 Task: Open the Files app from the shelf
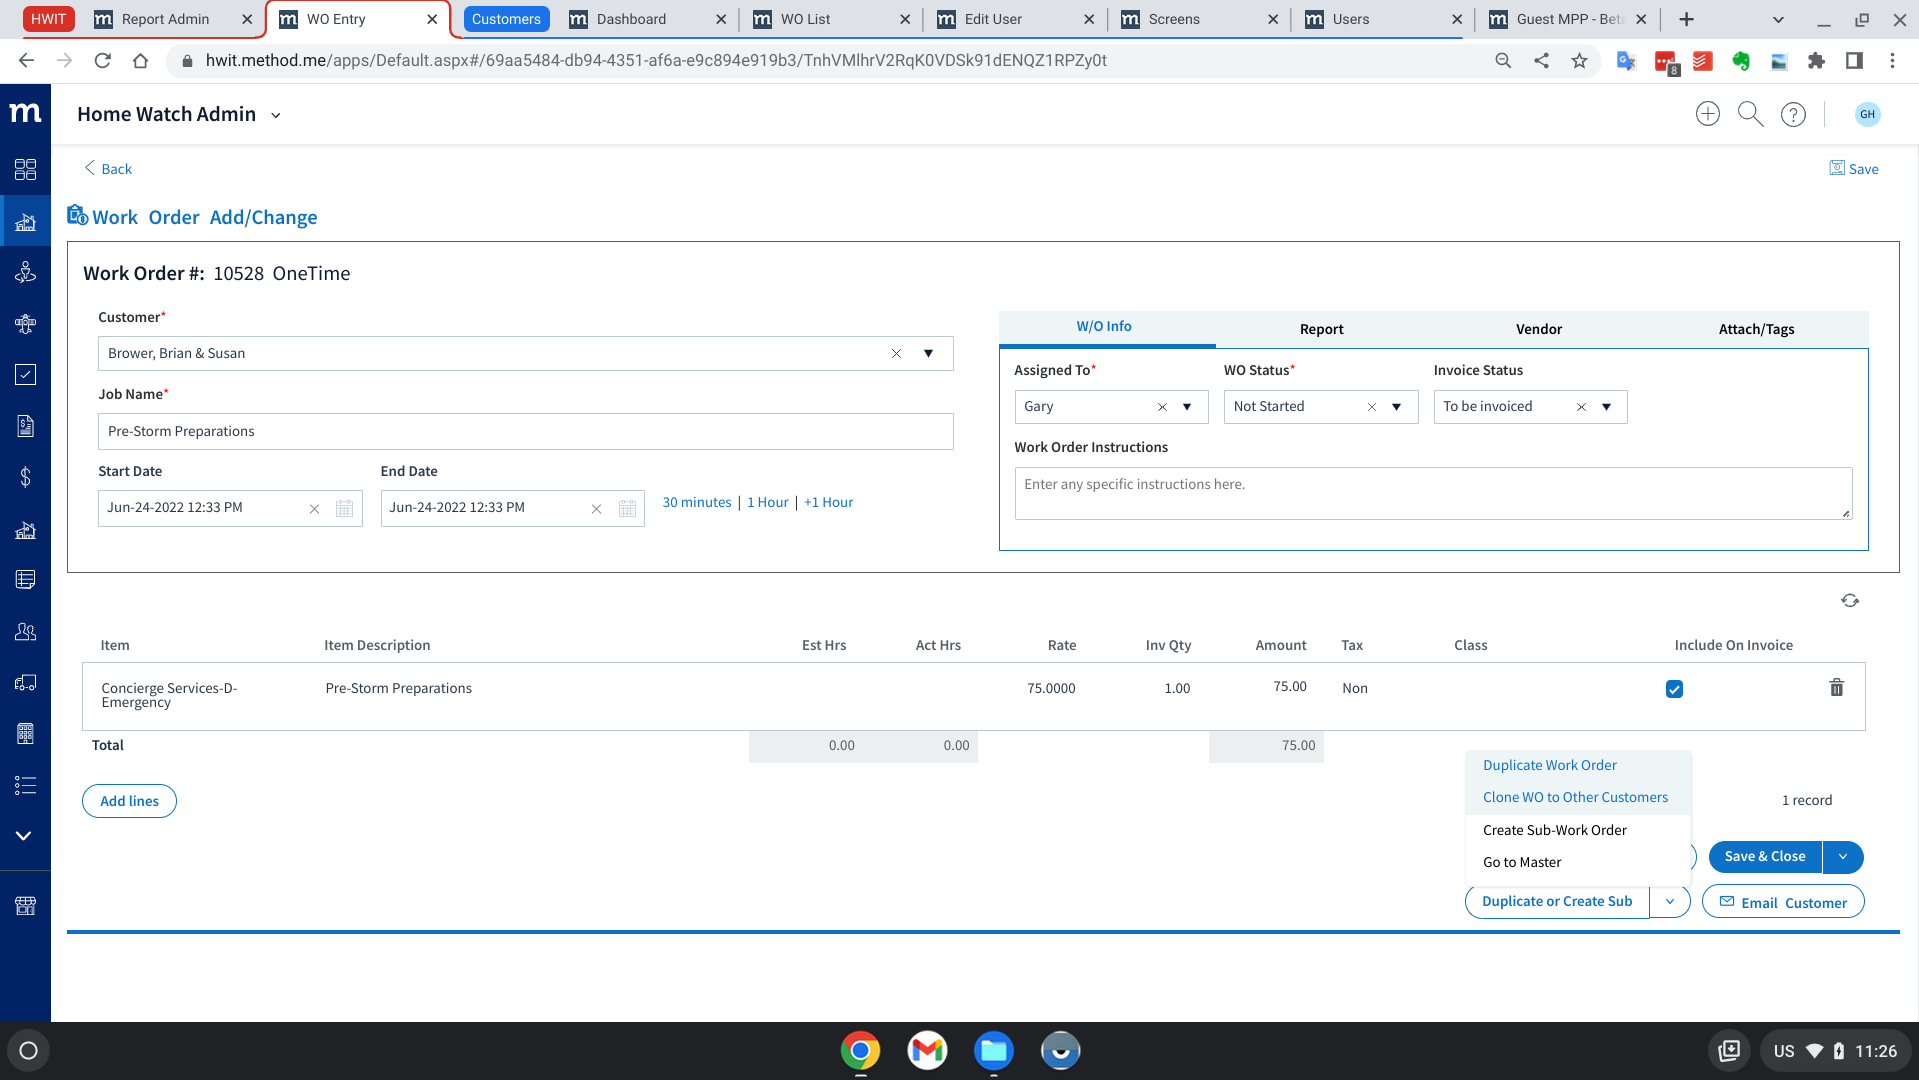click(993, 1050)
